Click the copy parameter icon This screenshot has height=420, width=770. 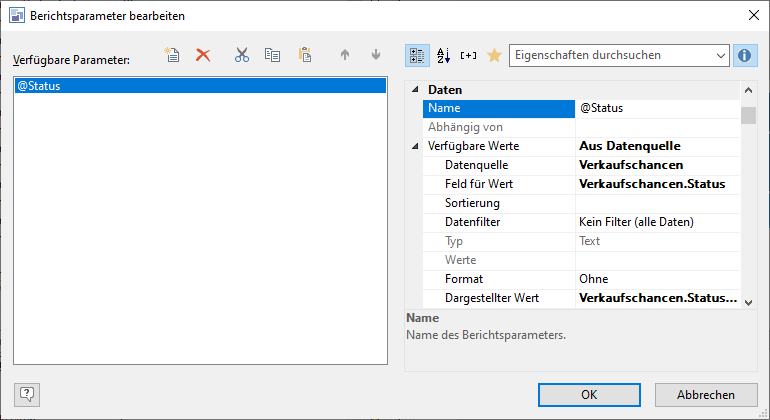pyautogui.click(x=272, y=56)
